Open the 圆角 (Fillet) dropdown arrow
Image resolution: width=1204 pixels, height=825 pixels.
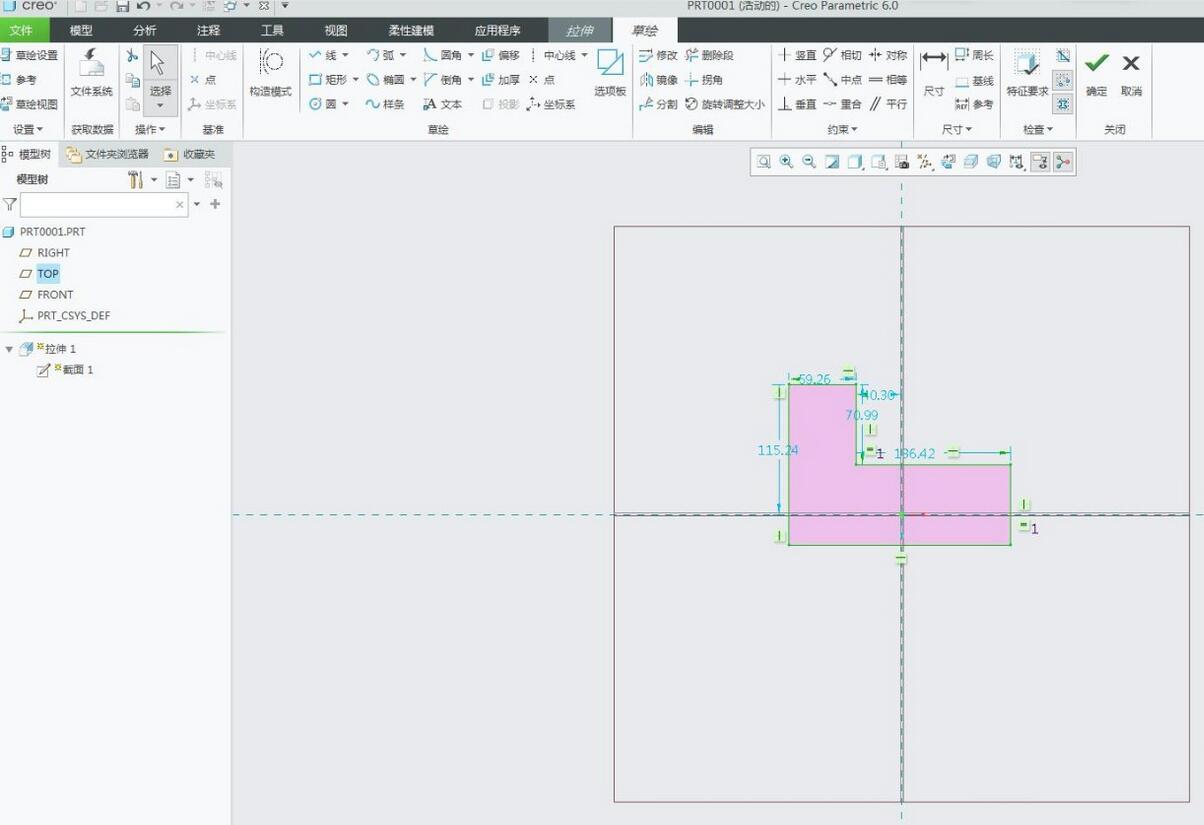pyautogui.click(x=470, y=56)
